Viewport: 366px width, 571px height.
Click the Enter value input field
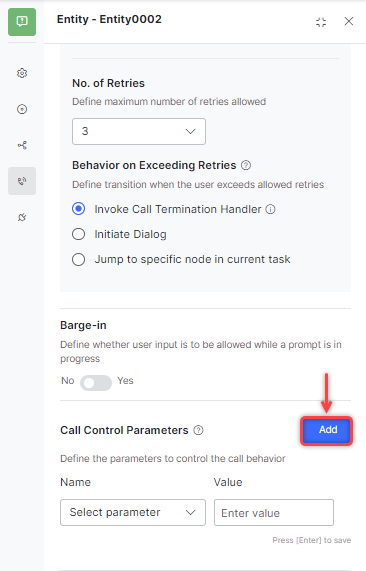point(274,512)
